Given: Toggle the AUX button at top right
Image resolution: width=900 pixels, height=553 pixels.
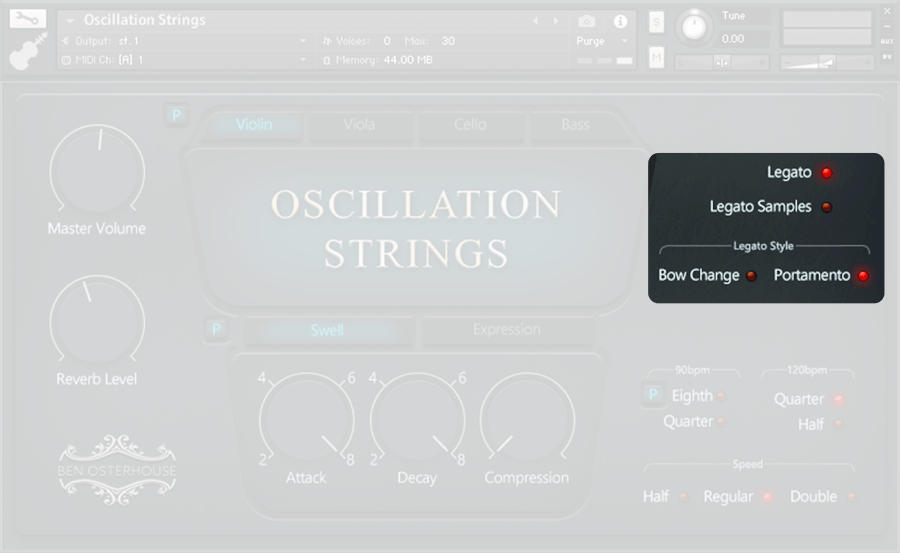Looking at the screenshot, I should coord(887,41).
